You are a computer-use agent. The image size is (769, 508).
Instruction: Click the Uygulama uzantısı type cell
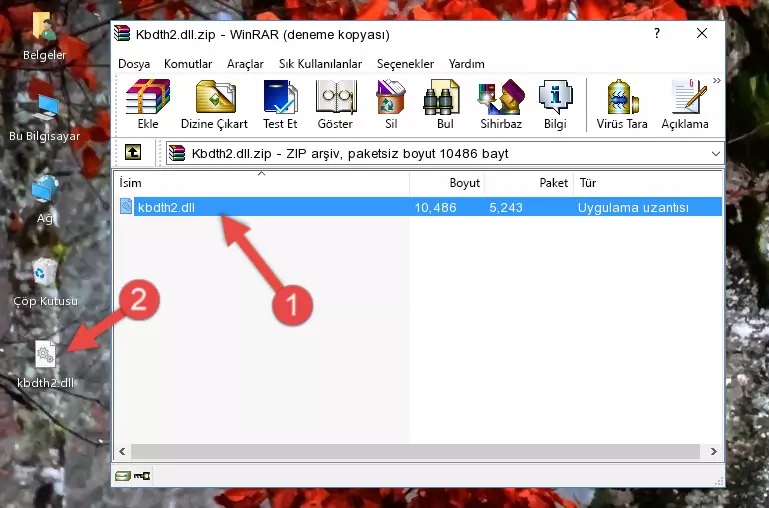[x=633, y=207]
